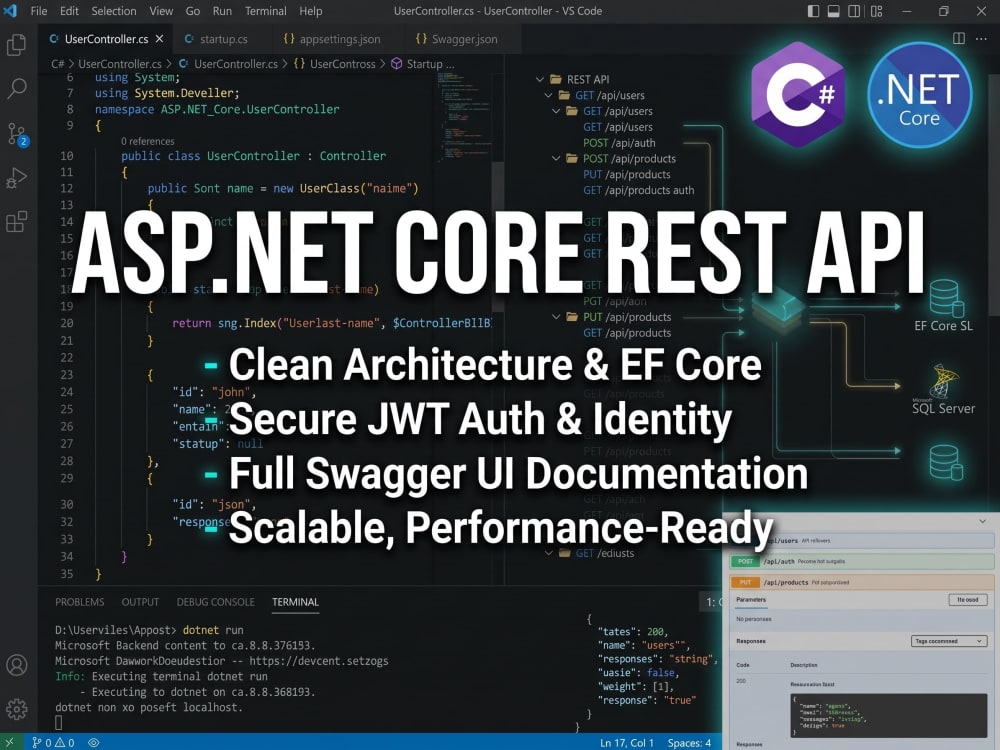Click the eye icon in status bar
The height and width of the screenshot is (750, 1000).
pyautogui.click(x=94, y=742)
